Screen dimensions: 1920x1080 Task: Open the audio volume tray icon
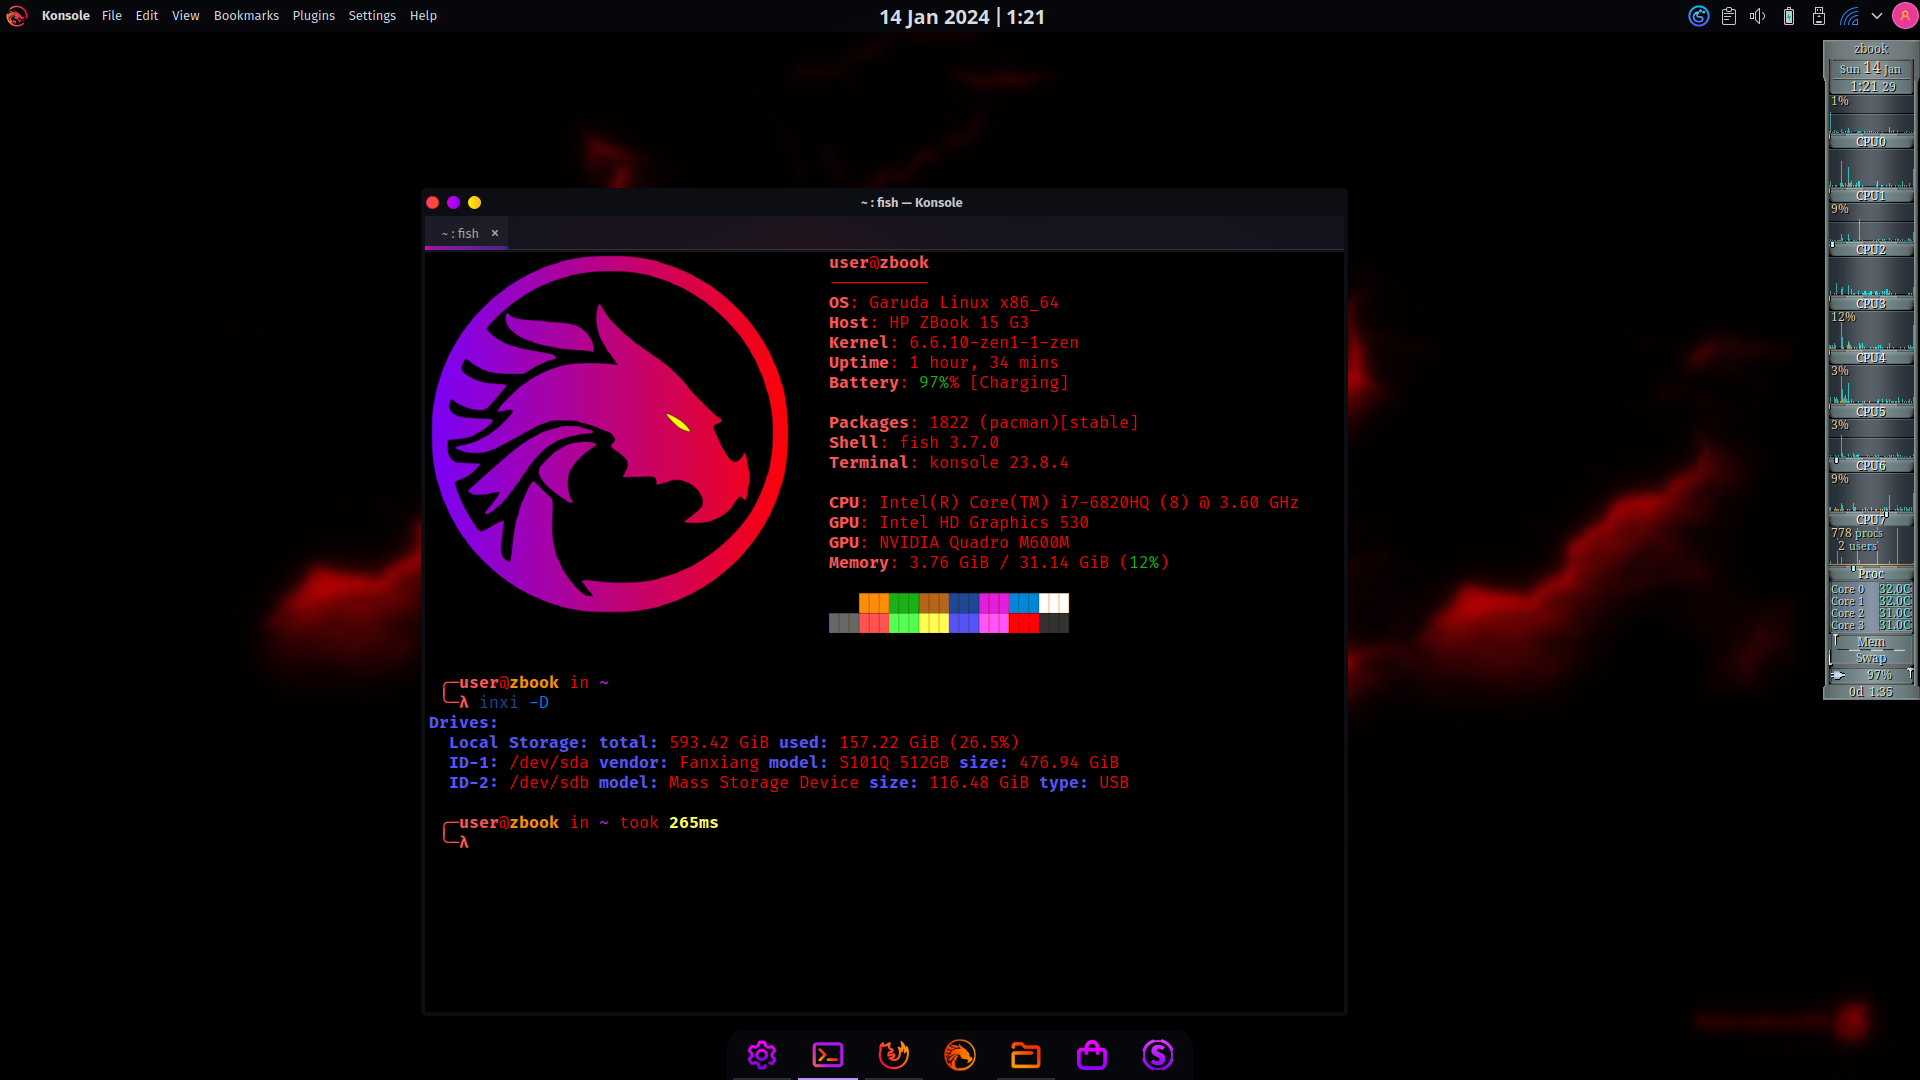coord(1758,16)
